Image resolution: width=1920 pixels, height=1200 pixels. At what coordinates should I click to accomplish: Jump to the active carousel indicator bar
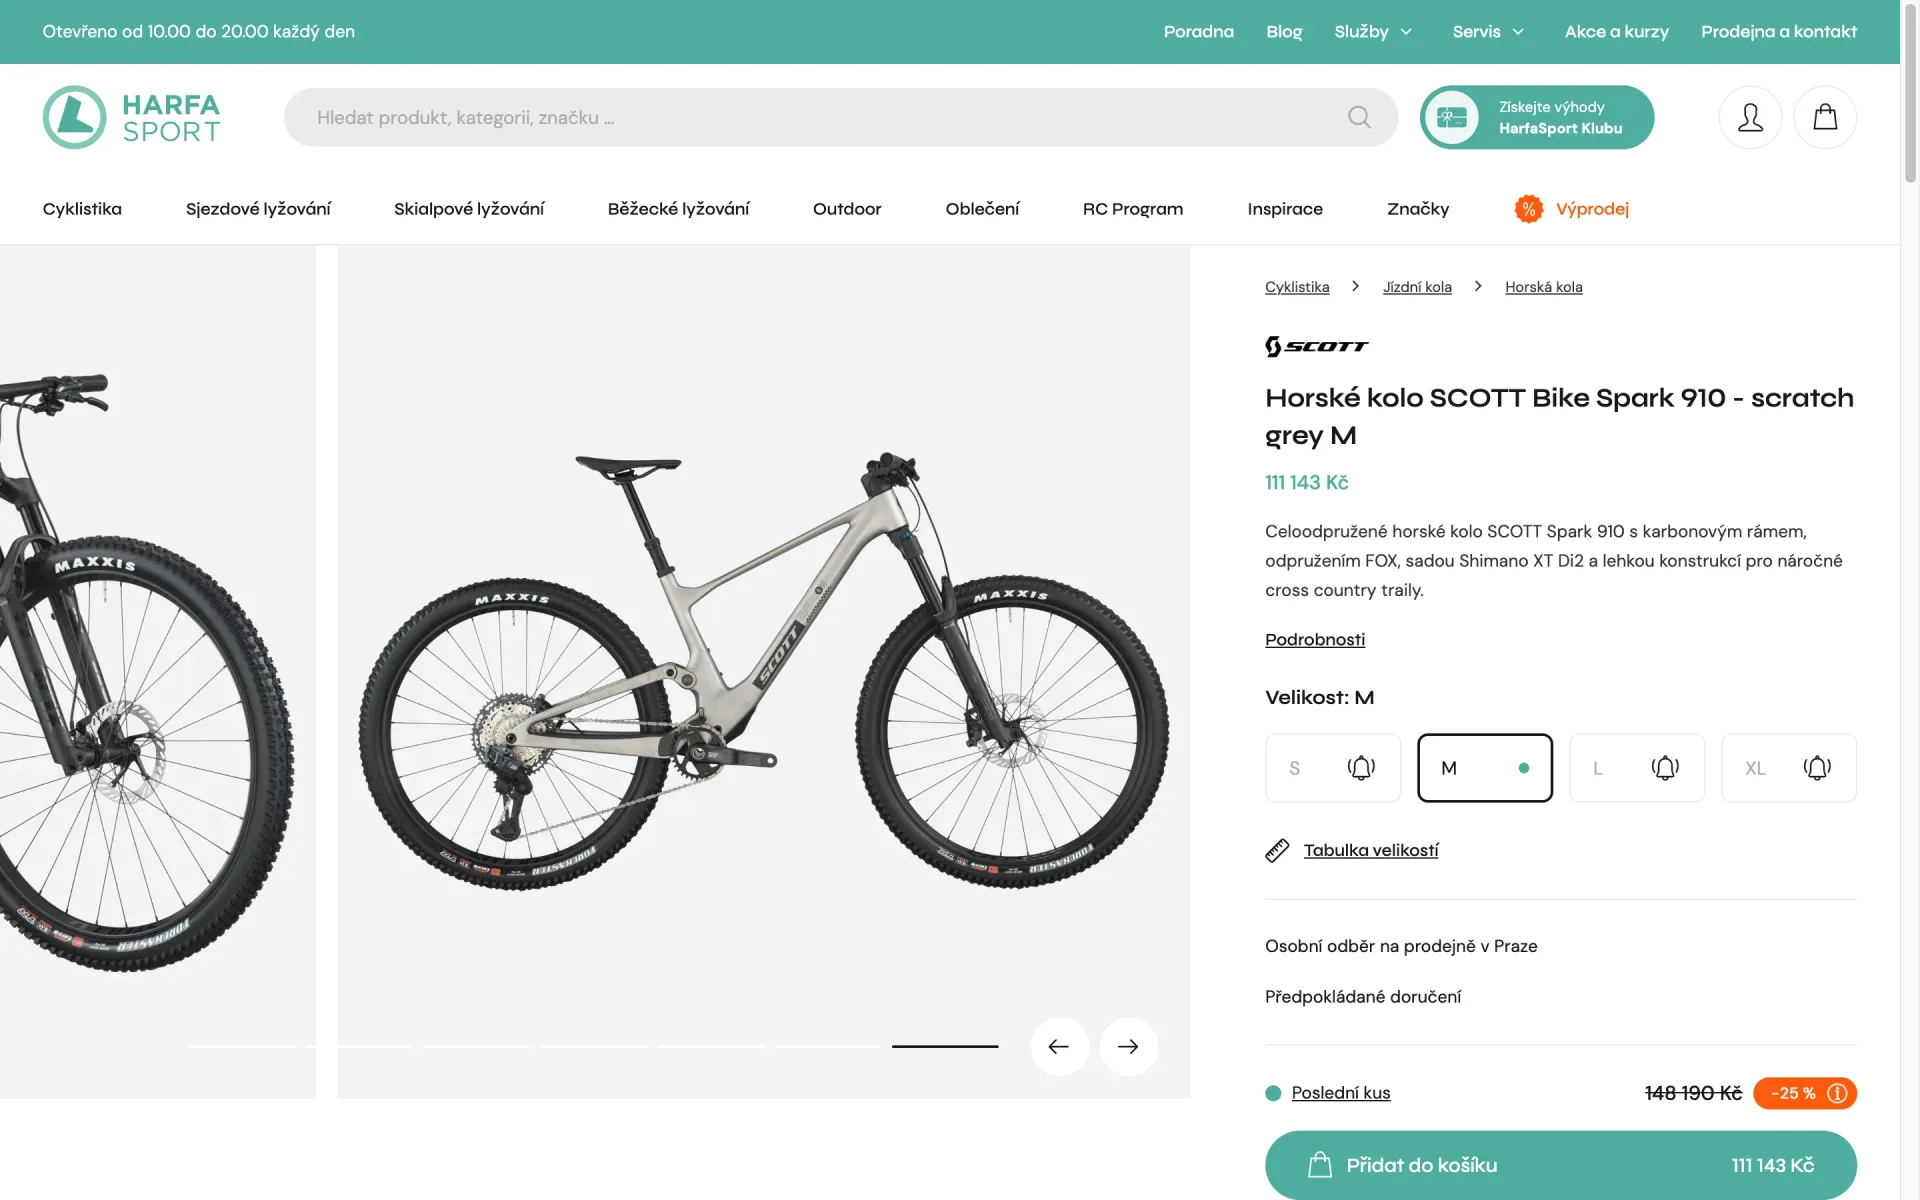coord(945,1046)
